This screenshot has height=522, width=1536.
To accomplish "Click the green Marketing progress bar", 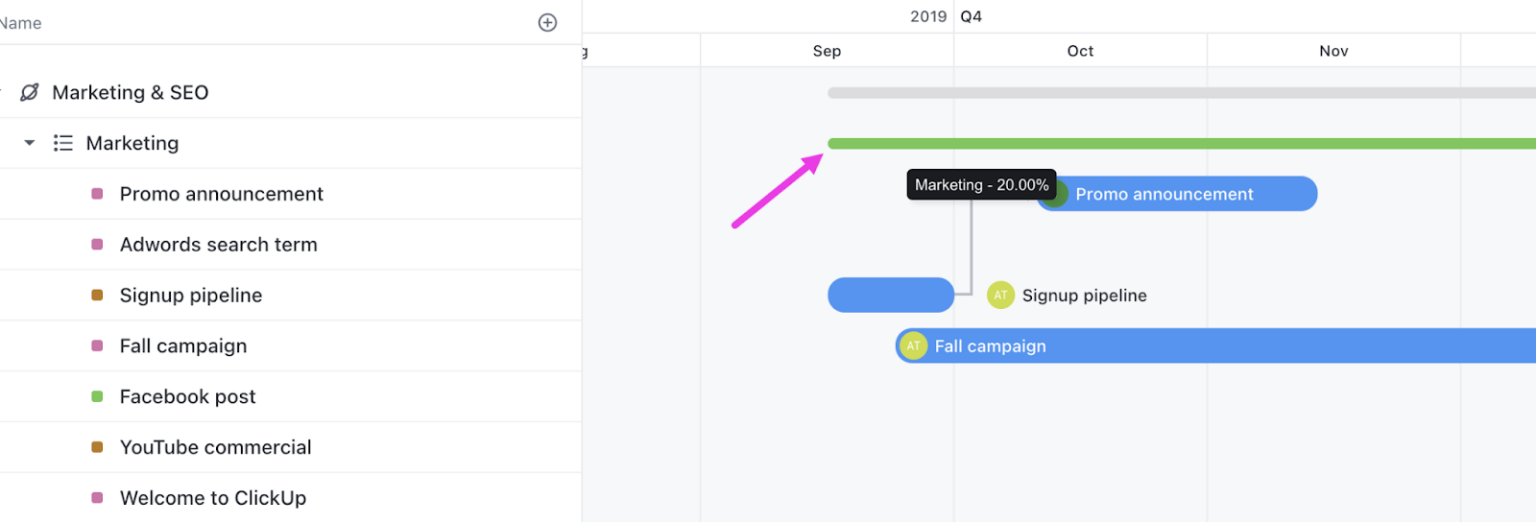I will click(x=1181, y=143).
